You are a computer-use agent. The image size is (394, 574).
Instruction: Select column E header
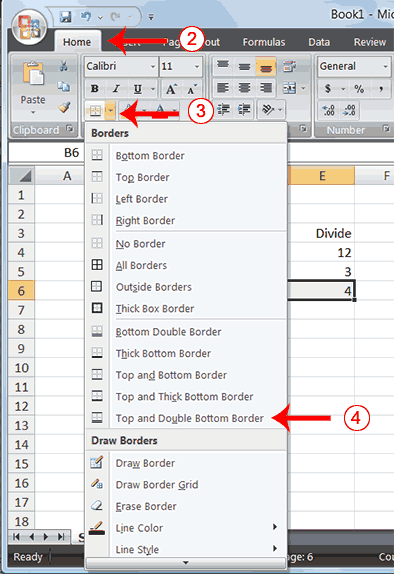pyautogui.click(x=321, y=176)
